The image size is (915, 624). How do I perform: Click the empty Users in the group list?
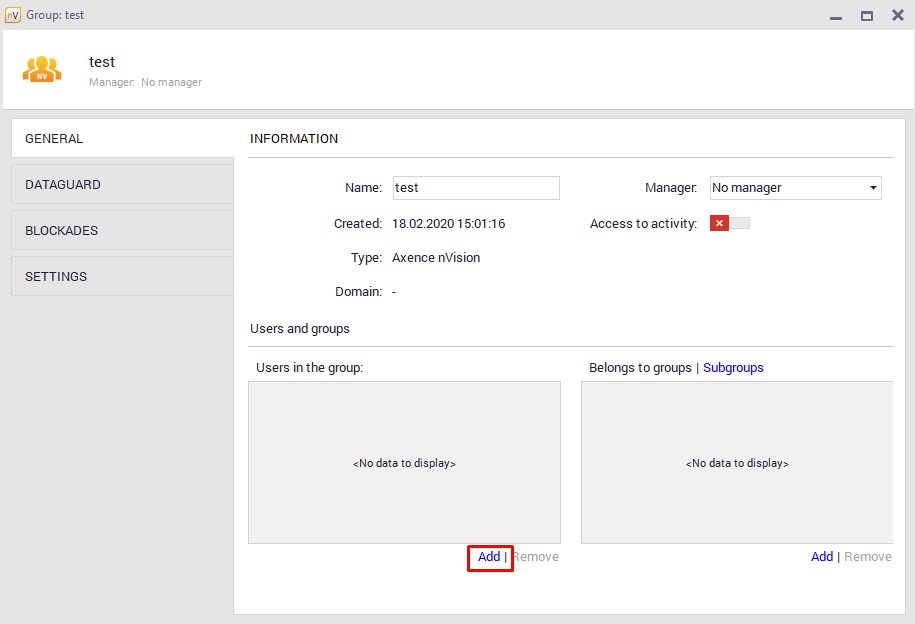tap(404, 463)
